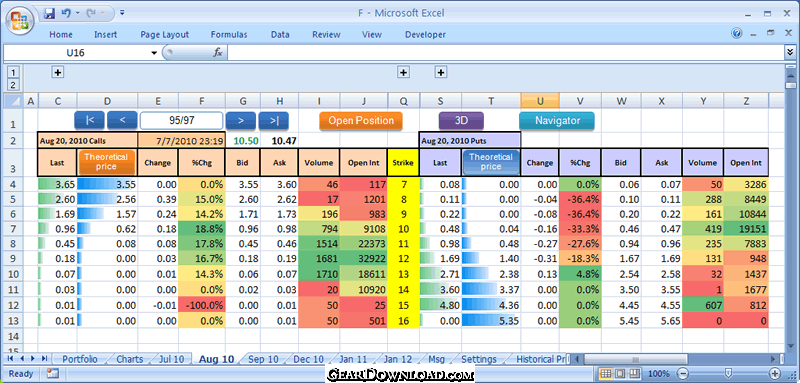The width and height of the screenshot is (800, 383).
Task: Jump to last page with >| button
Action: (x=273, y=121)
